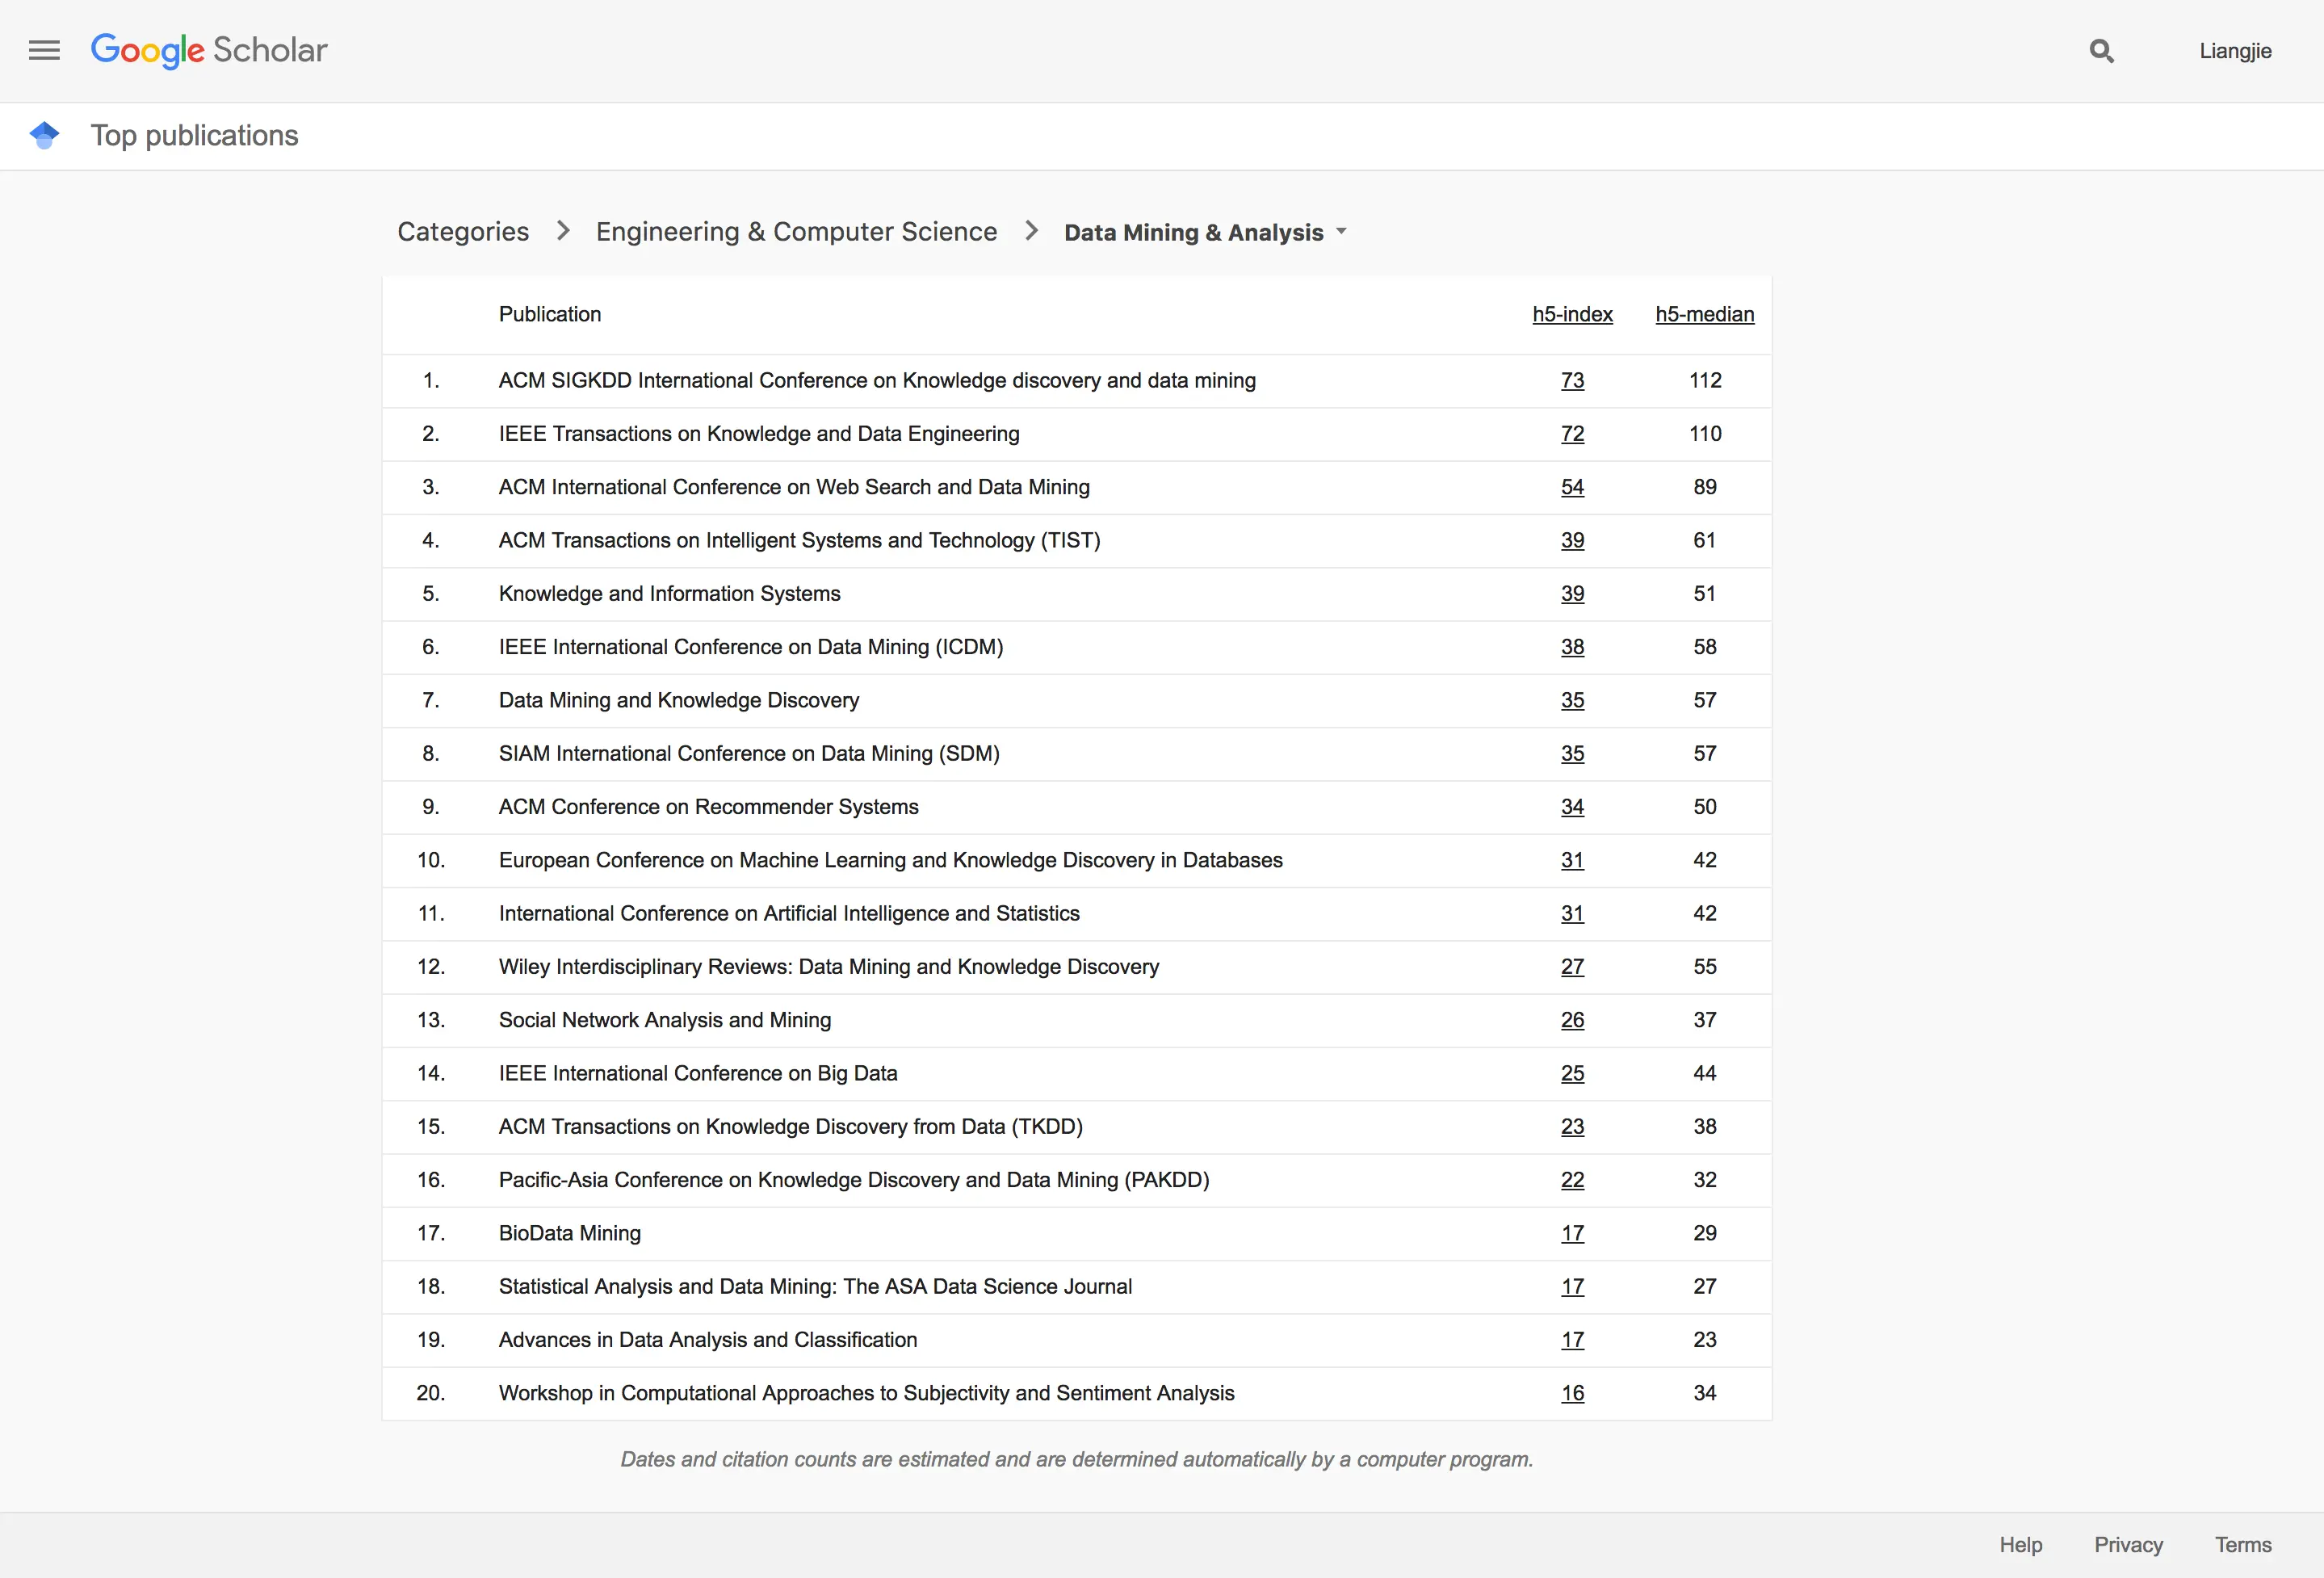Screen dimensions: 2324x1578
Task: Open h5-index 72 for IEEE TKDE
Action: 1572,434
